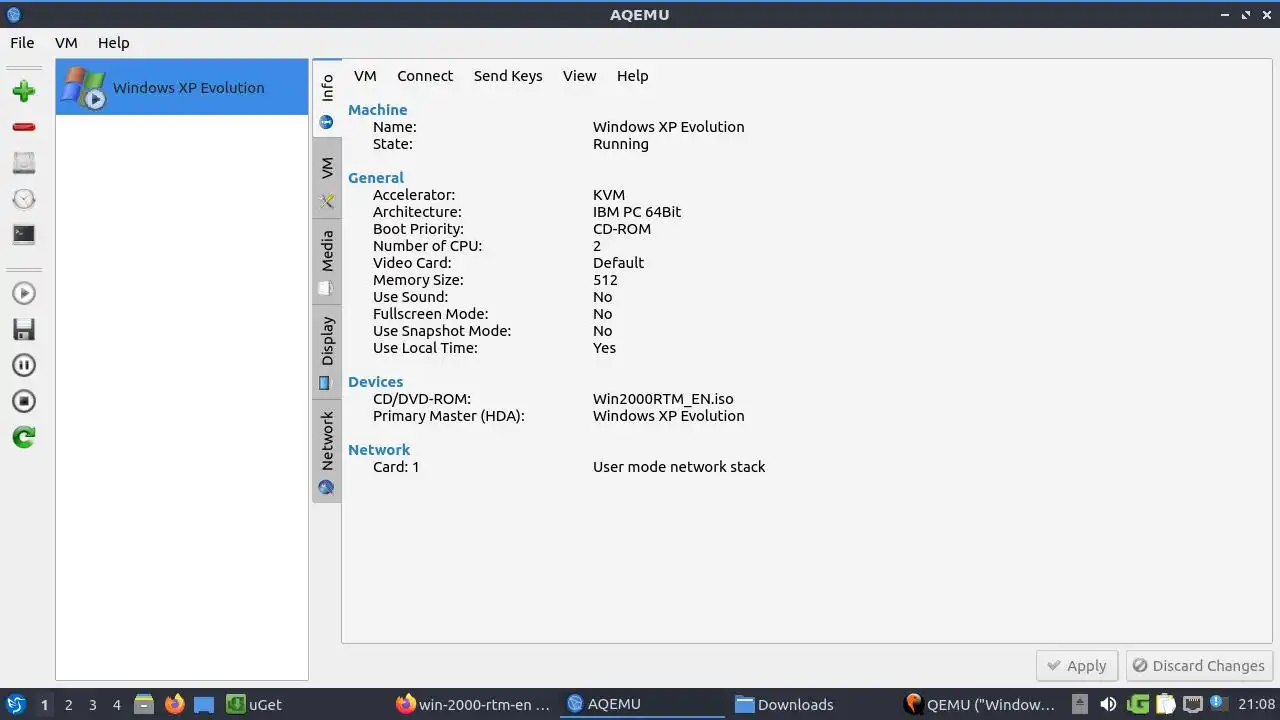Switch to the win-2000-rtm-en Firefox taskbar window
This screenshot has height=720, width=1280.
pos(474,704)
